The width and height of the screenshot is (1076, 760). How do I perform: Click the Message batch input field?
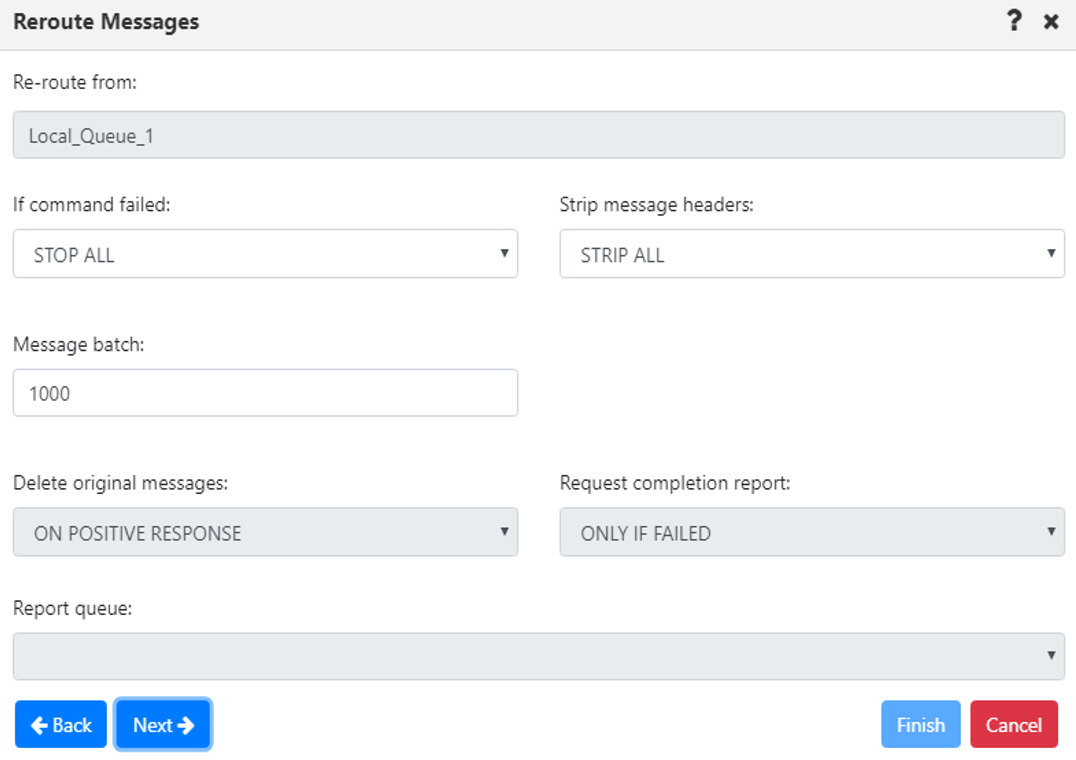coord(265,392)
